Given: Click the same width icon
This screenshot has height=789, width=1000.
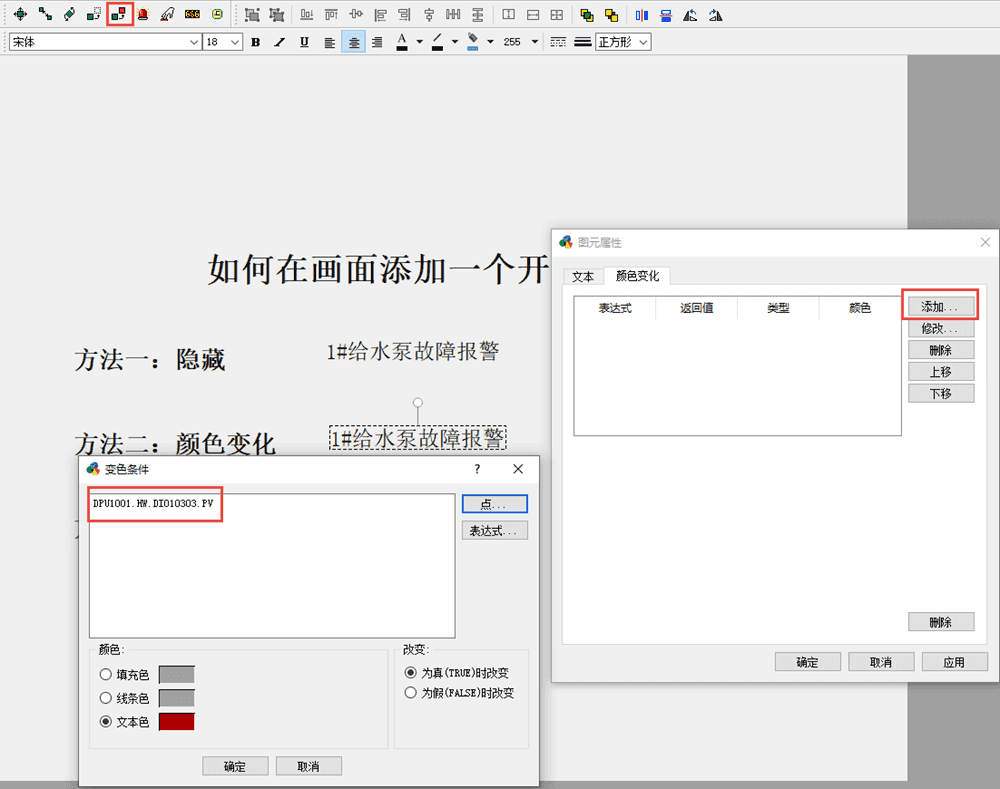Looking at the screenshot, I should 508,15.
